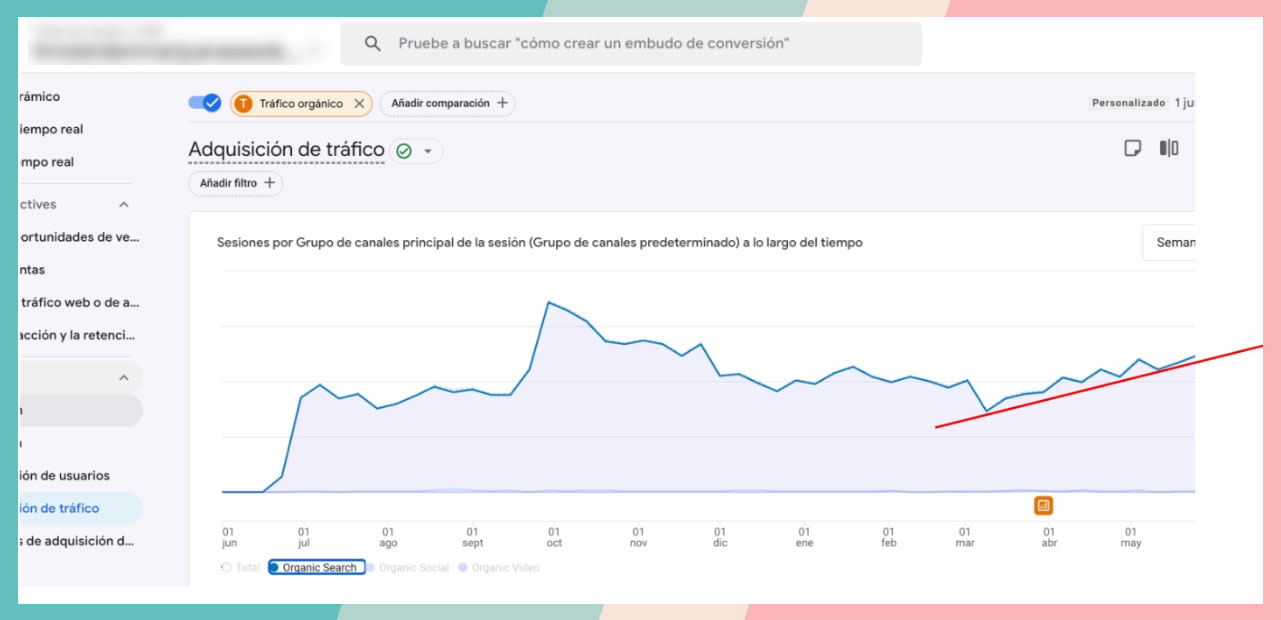Image resolution: width=1281 pixels, height=620 pixels.
Task: Open the dropdown arrow beside report title
Action: click(428, 151)
